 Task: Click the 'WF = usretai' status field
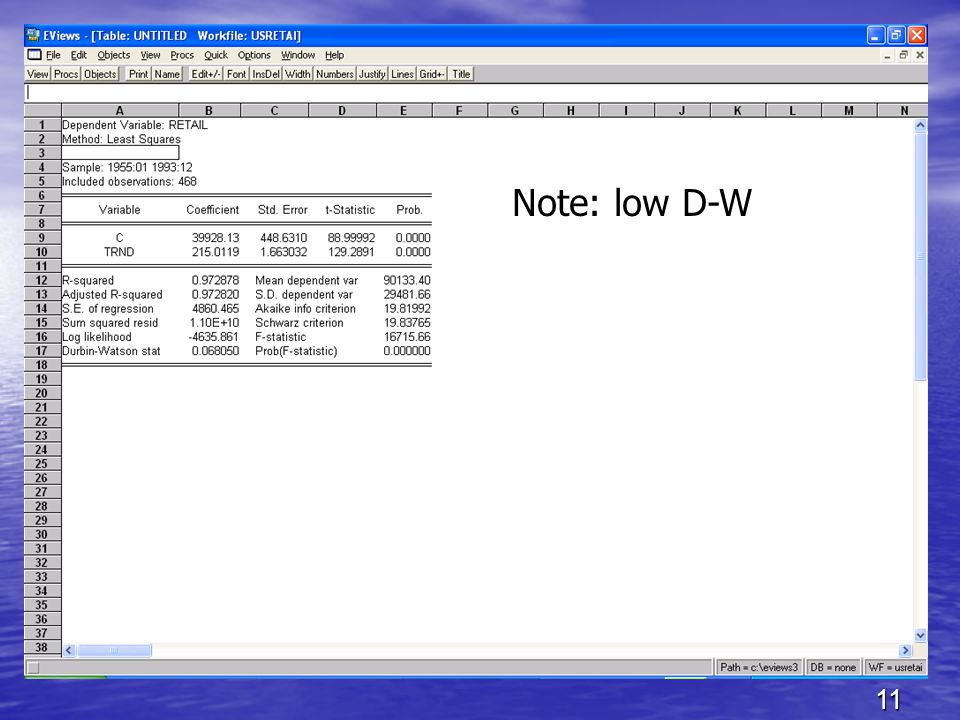[x=894, y=667]
